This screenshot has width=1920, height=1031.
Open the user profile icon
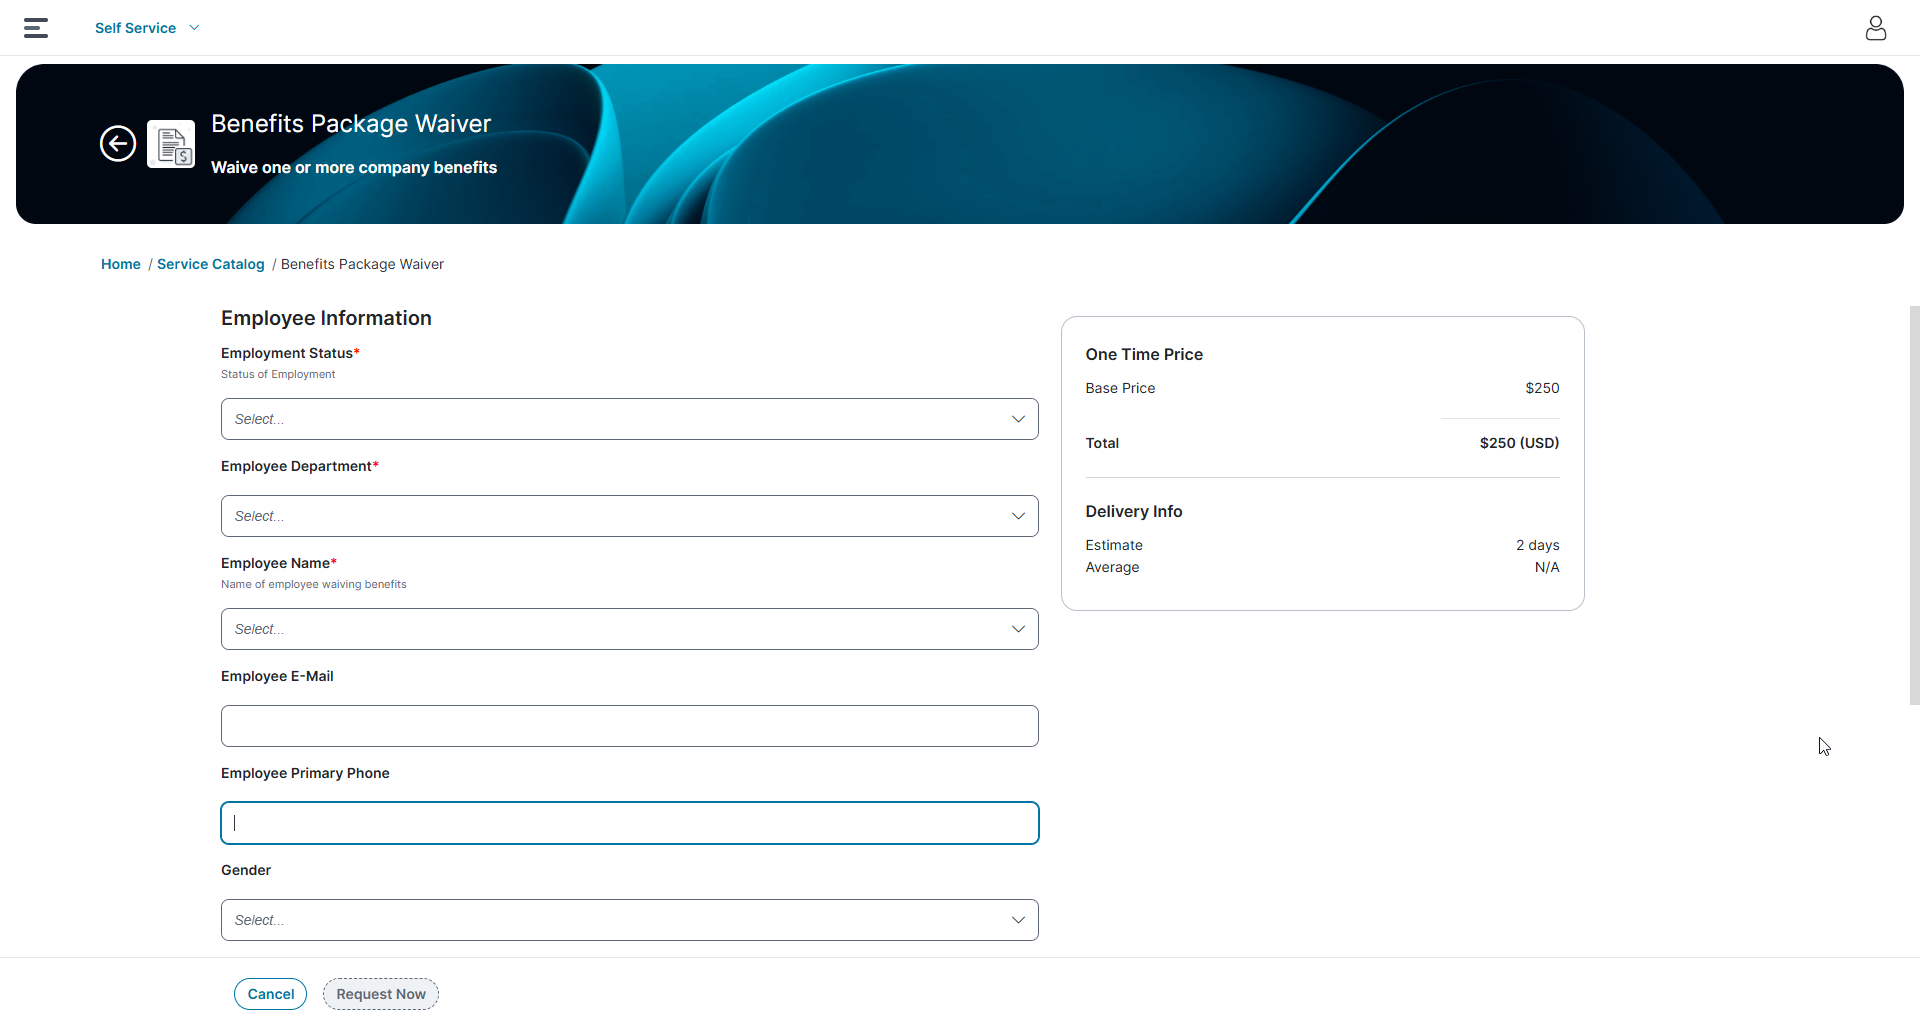pyautogui.click(x=1876, y=28)
